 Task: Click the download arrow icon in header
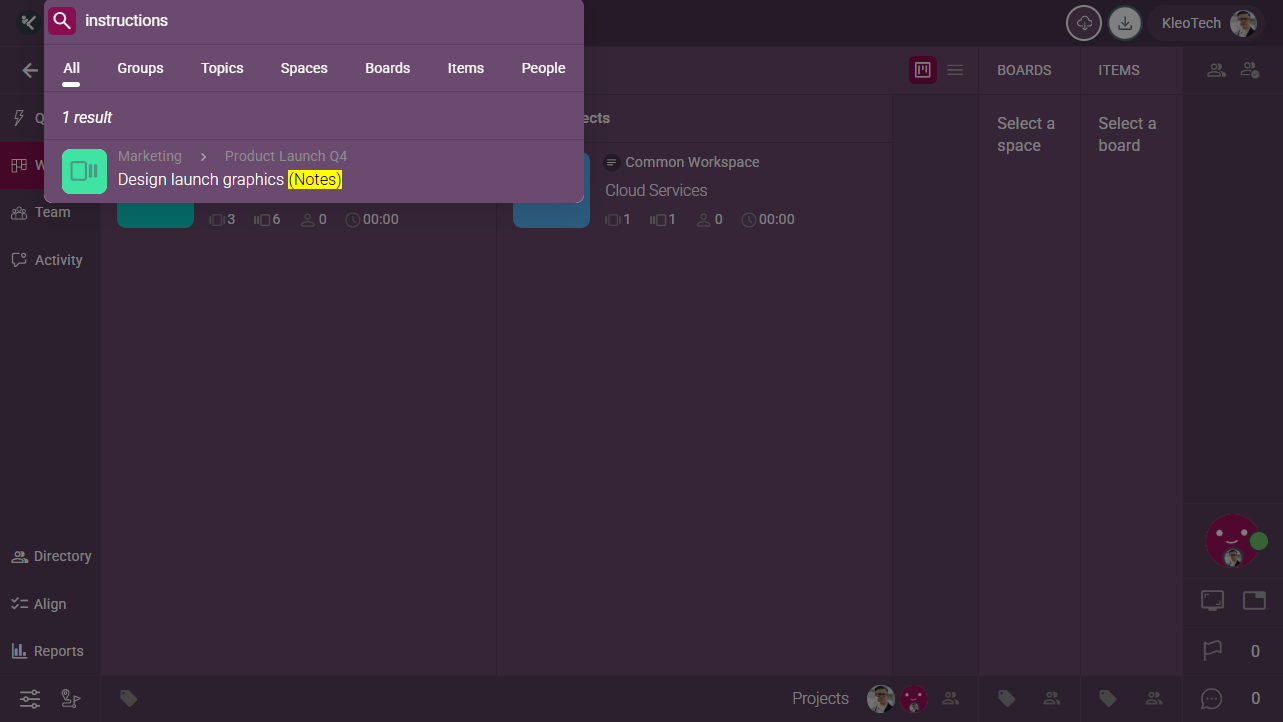coord(1125,23)
